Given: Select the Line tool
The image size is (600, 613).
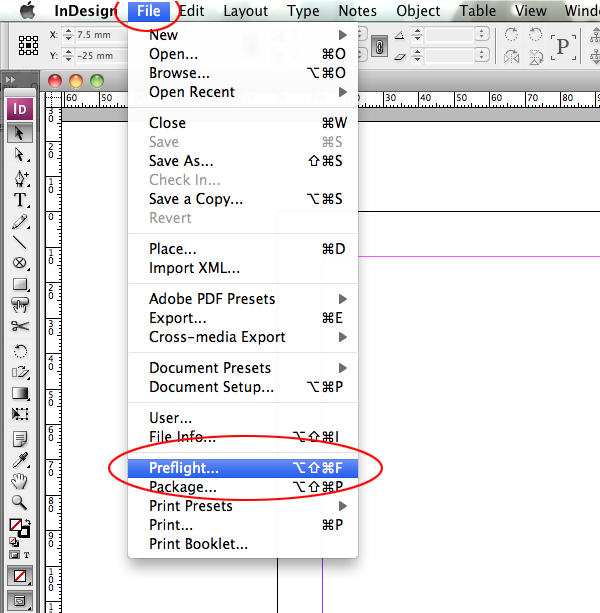Looking at the screenshot, I should [20, 243].
